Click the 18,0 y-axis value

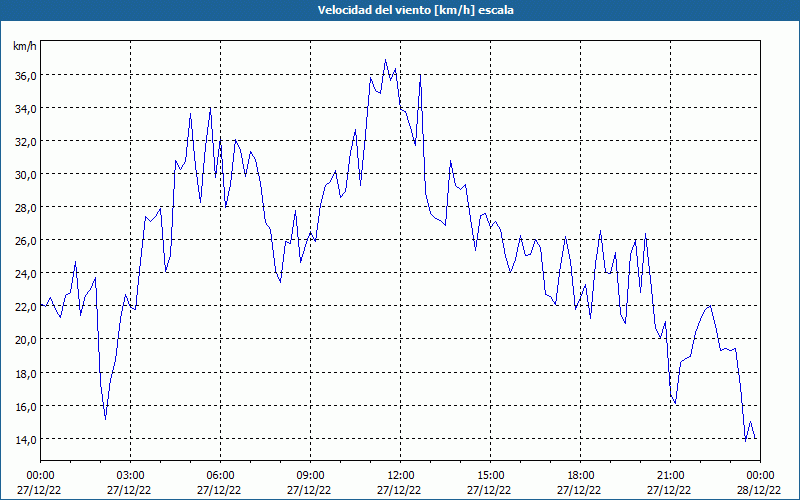26,373
